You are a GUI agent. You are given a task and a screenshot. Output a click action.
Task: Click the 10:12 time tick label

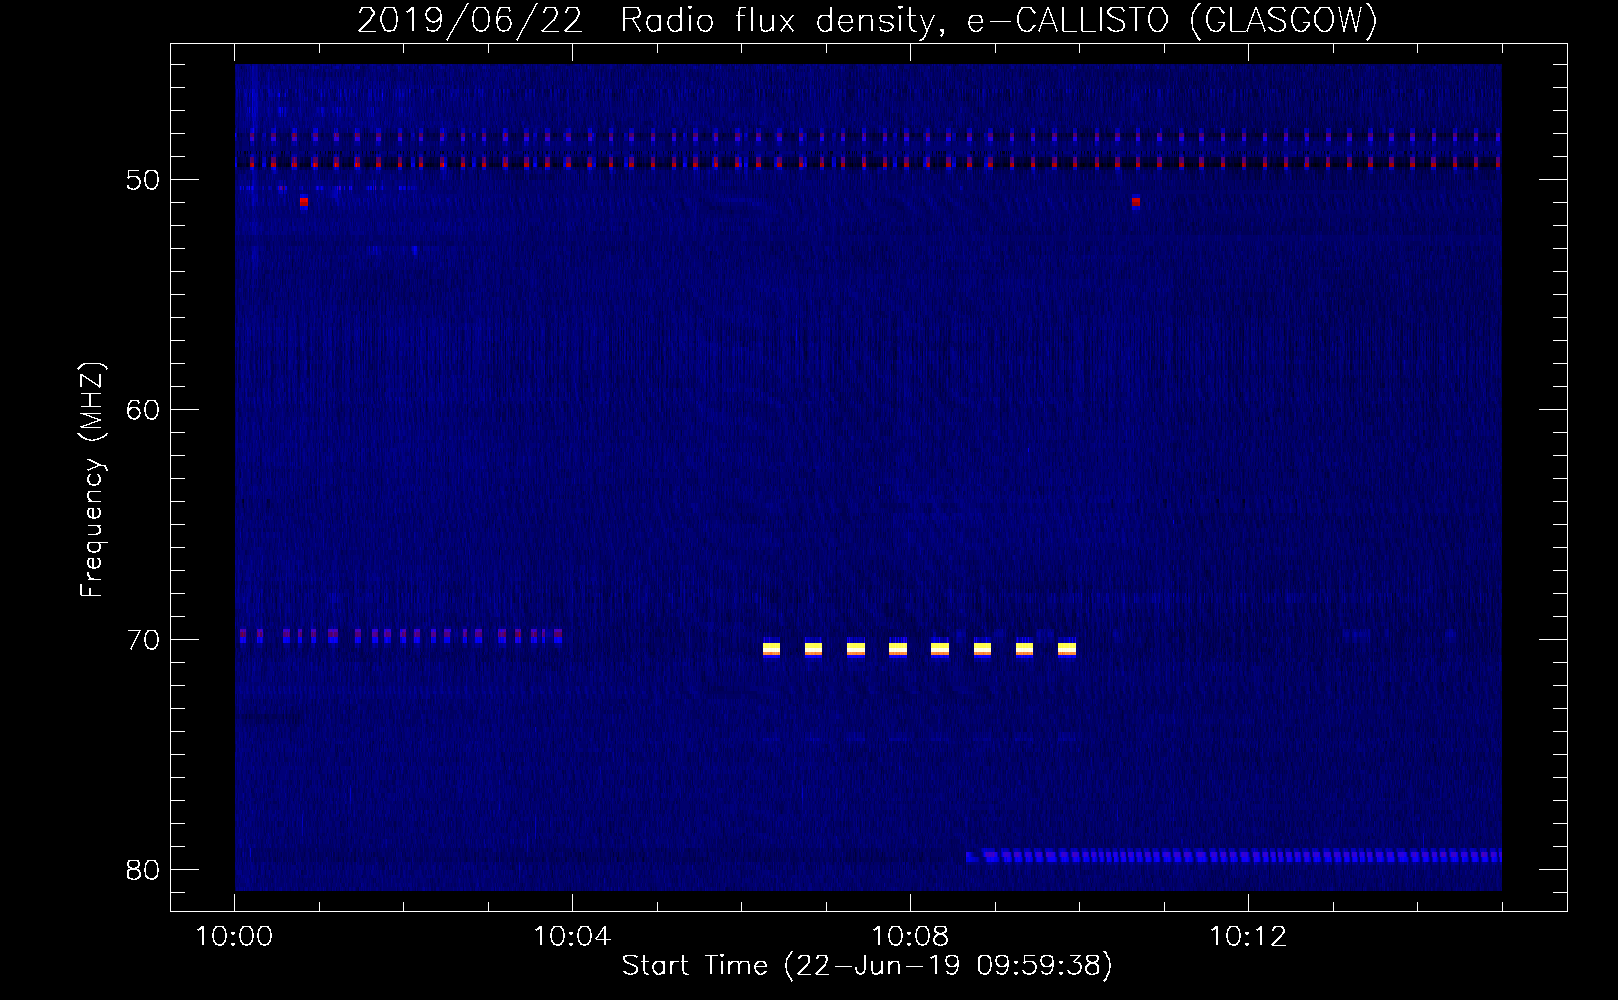[1248, 937]
